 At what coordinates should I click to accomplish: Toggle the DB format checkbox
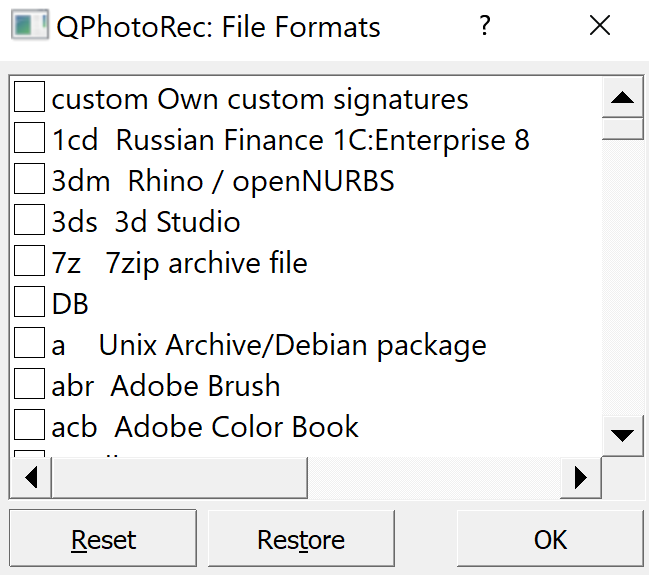click(29, 303)
